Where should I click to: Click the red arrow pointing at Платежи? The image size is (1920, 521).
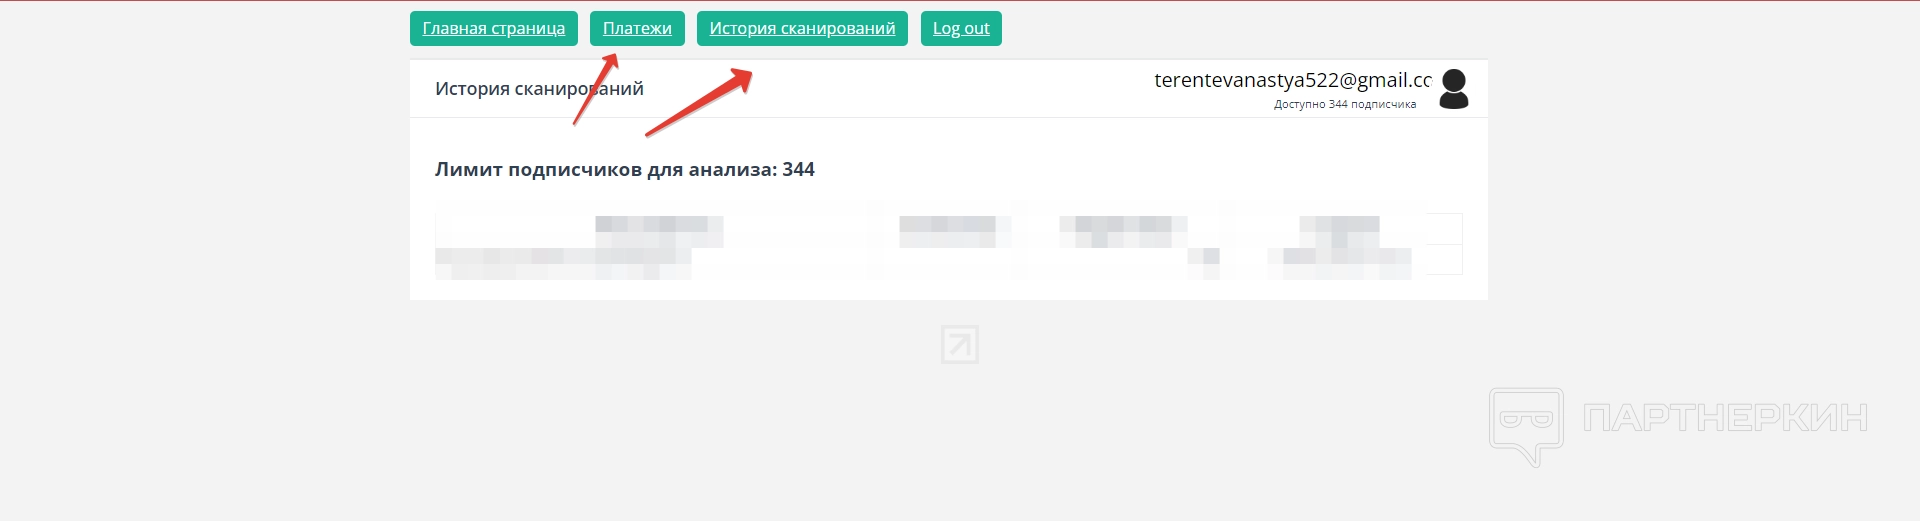(x=596, y=89)
